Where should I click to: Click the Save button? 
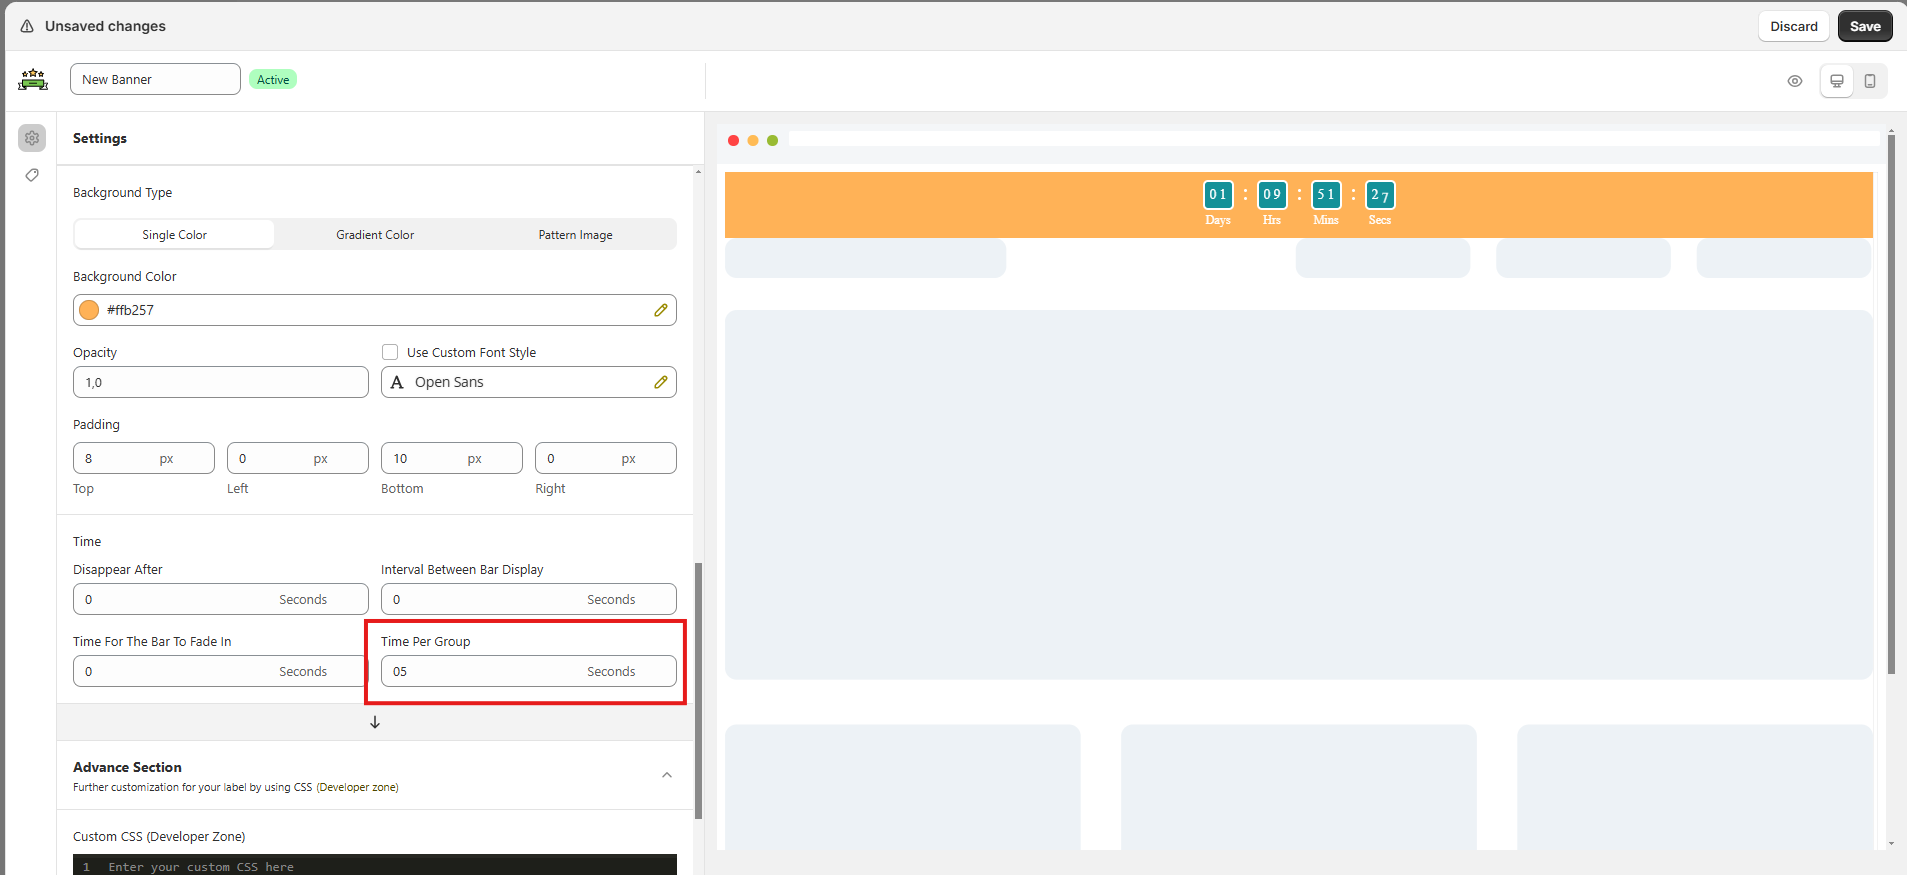[x=1864, y=26]
